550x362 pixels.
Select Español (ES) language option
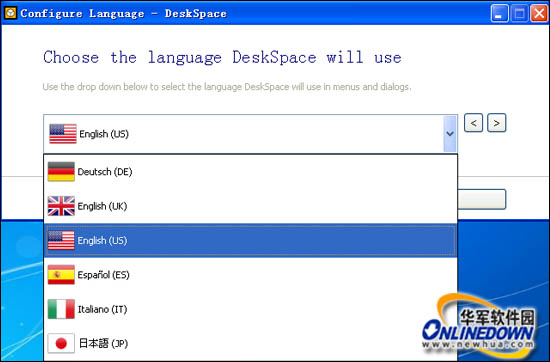[250, 275]
